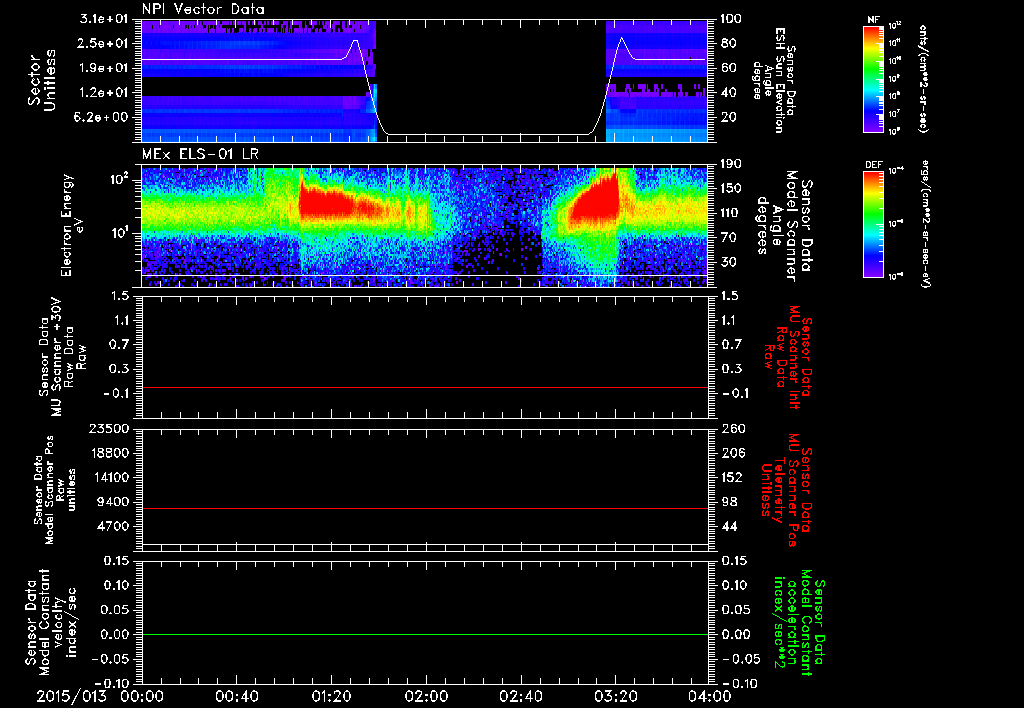Click the 260 telemetry tick value
The image size is (1024, 708).
pyautogui.click(x=731, y=429)
